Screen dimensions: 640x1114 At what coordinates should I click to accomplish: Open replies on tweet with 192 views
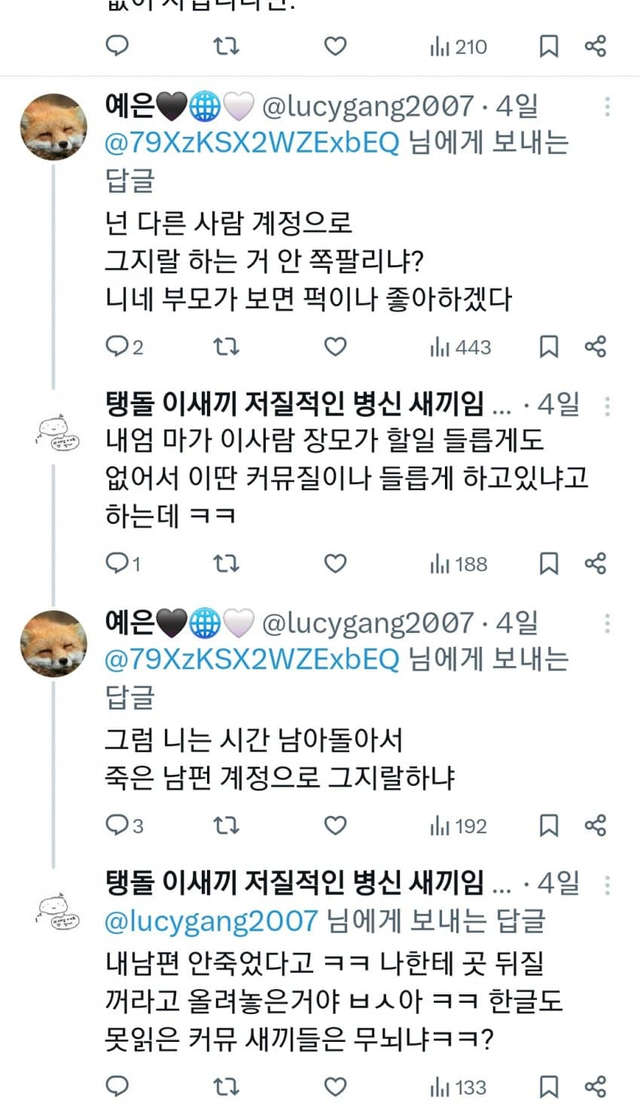pos(119,826)
